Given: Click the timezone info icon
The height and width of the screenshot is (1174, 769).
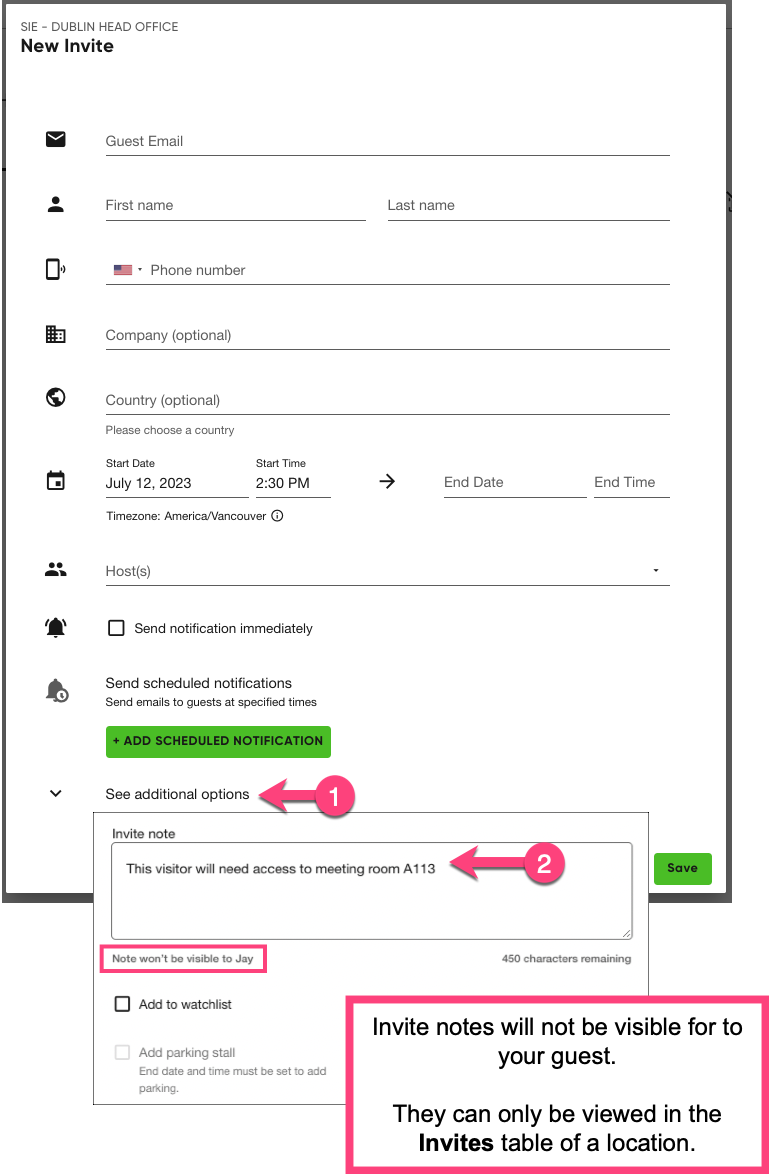Looking at the screenshot, I should click(x=278, y=516).
